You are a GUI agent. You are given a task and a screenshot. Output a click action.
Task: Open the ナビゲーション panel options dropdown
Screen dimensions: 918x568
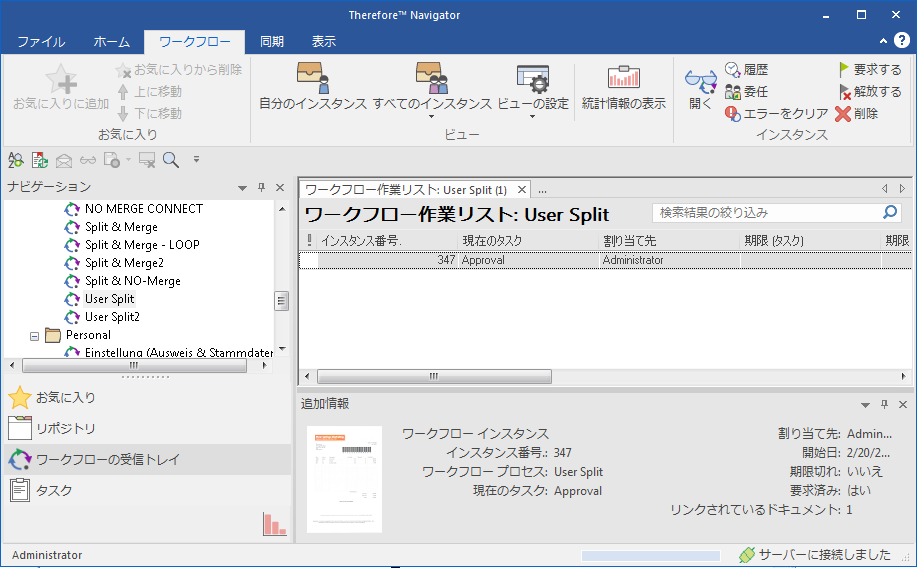242,188
